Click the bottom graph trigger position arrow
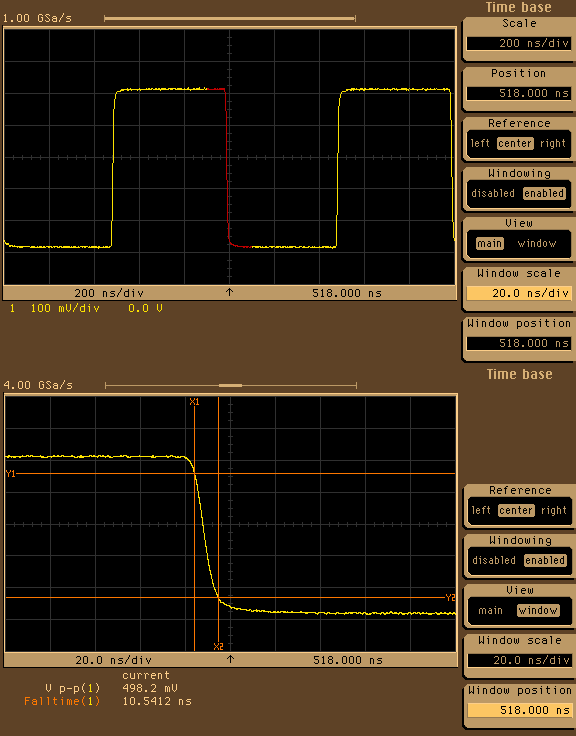 coord(230,659)
